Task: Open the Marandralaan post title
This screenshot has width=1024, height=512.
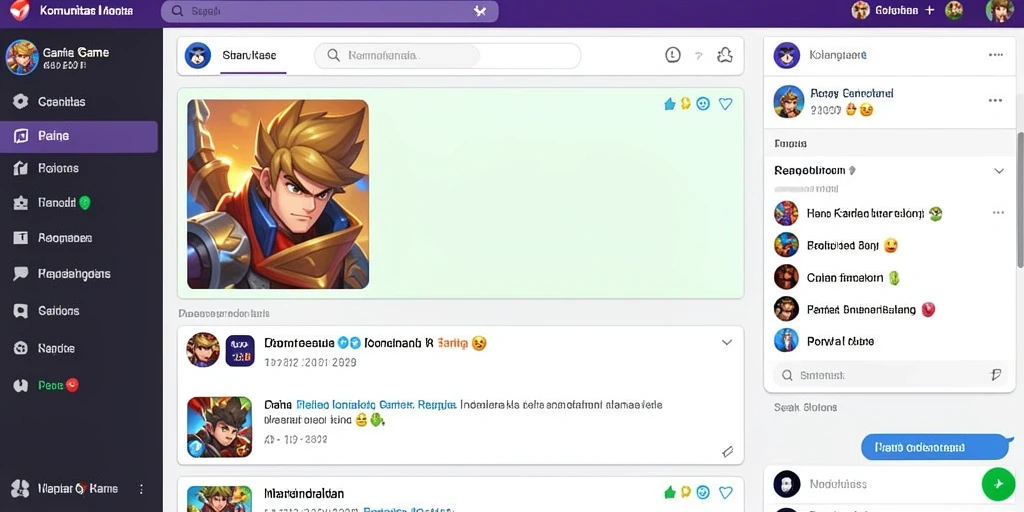Action: coord(304,493)
